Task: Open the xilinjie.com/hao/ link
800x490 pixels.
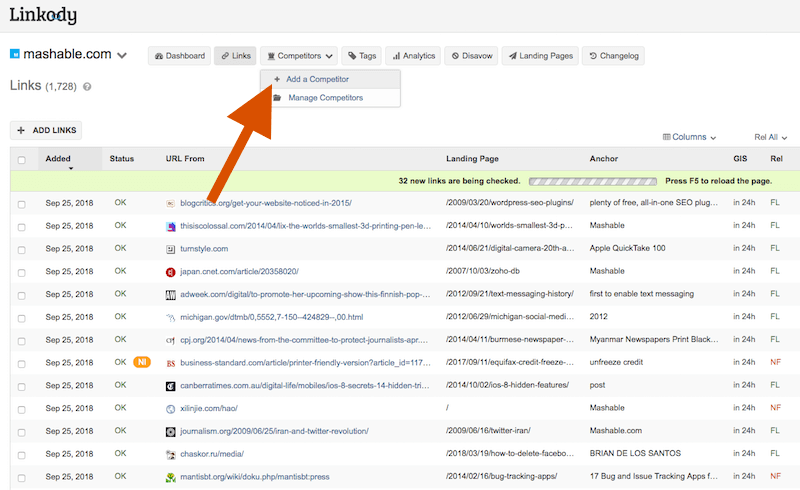Action: [209, 408]
